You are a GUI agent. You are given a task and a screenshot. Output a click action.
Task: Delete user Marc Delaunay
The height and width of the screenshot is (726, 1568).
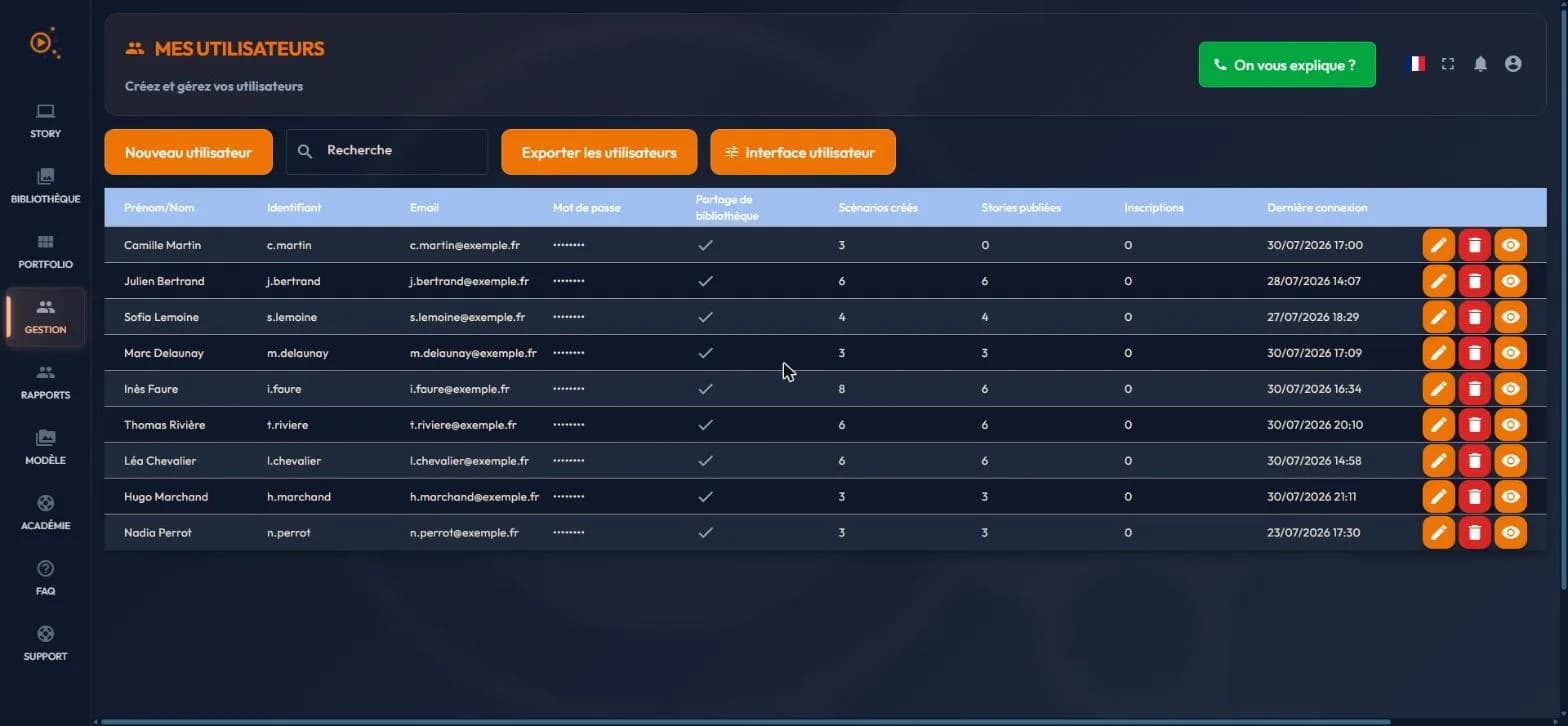click(x=1474, y=353)
